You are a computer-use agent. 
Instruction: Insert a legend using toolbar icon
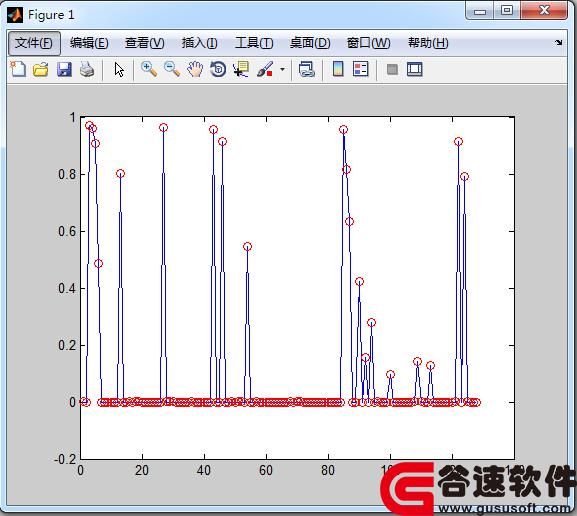pos(361,69)
